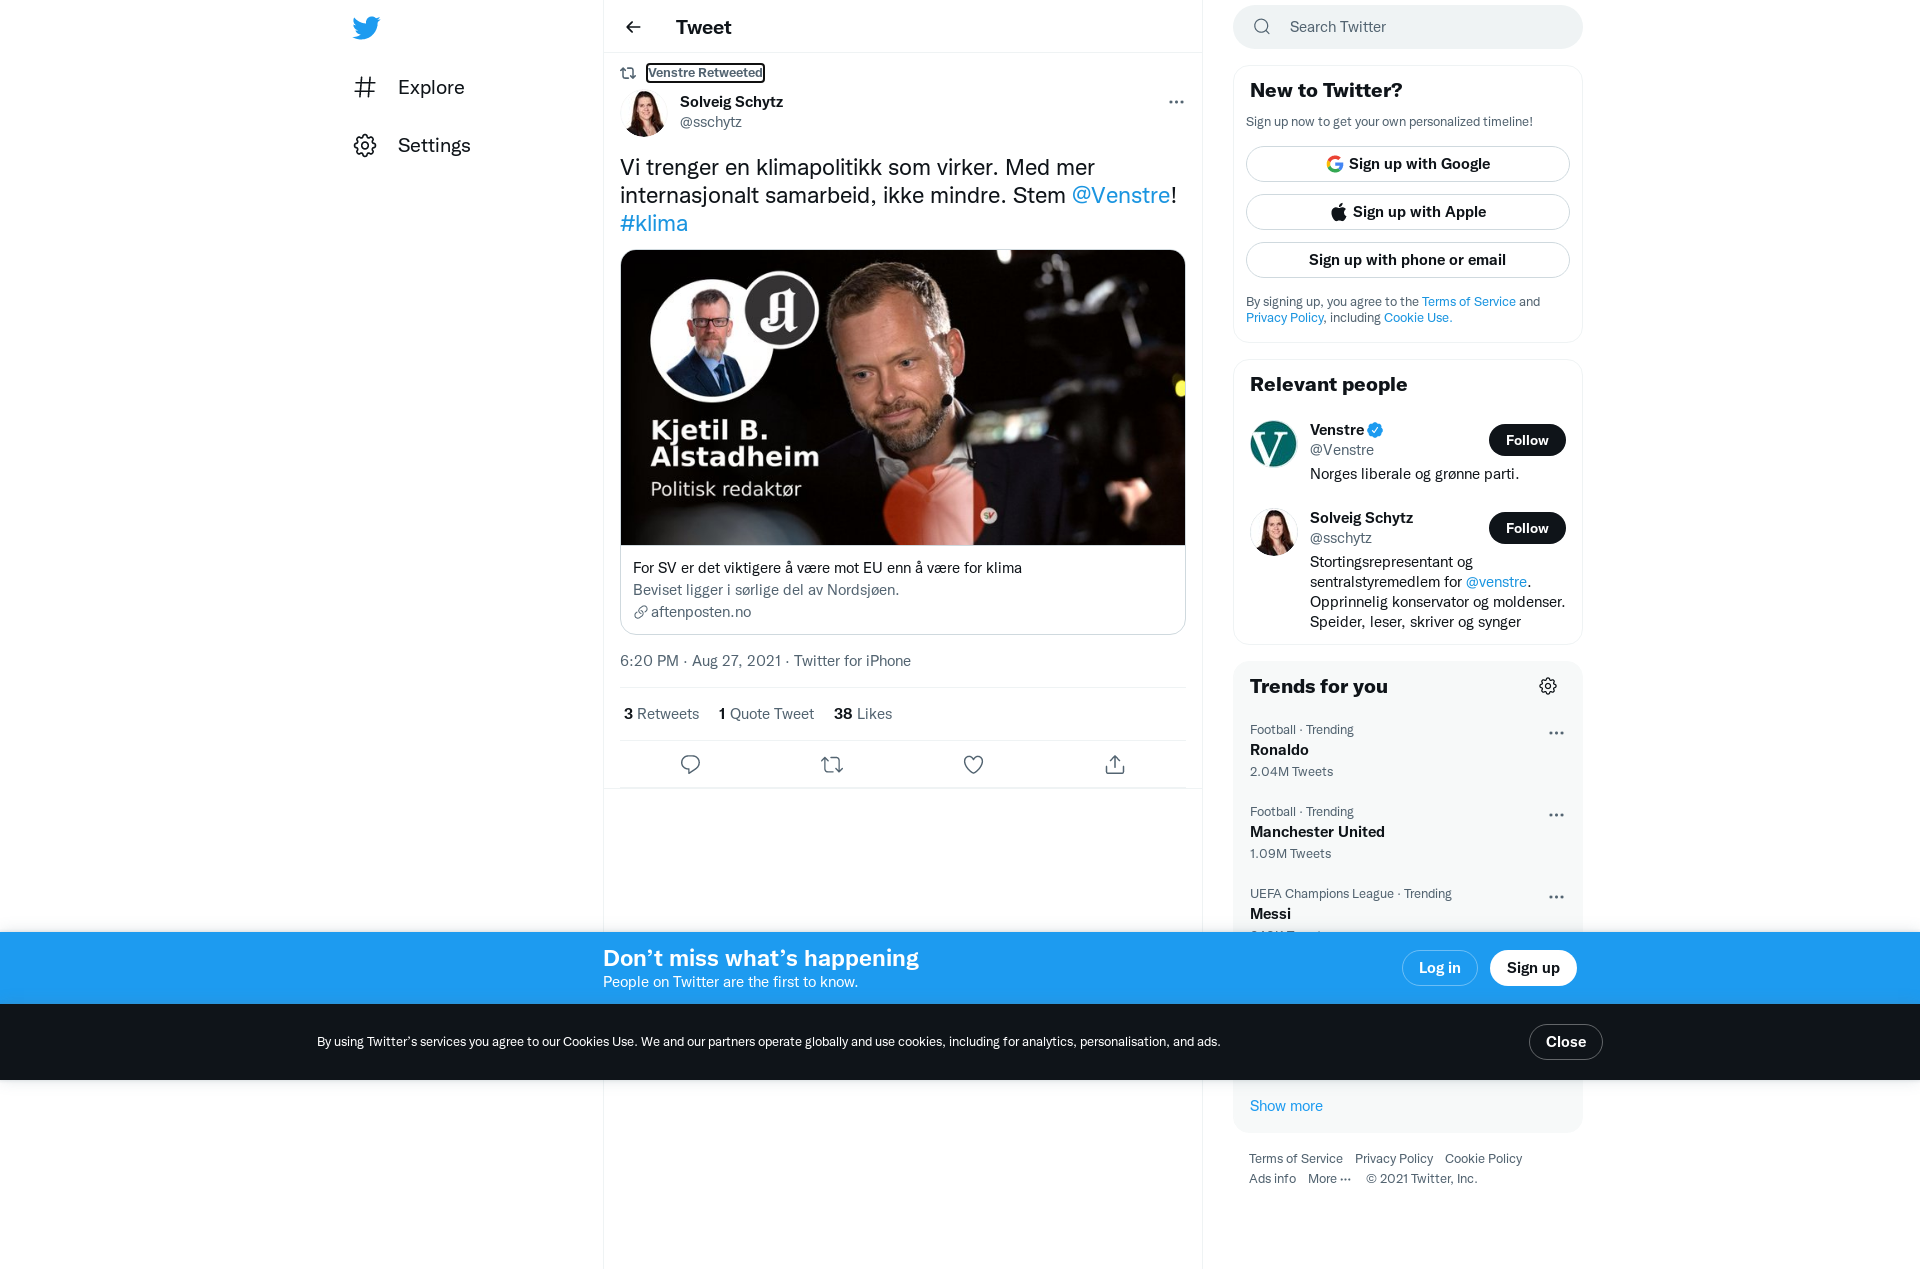Open the tweet's three-dot more menu

coord(1176,102)
